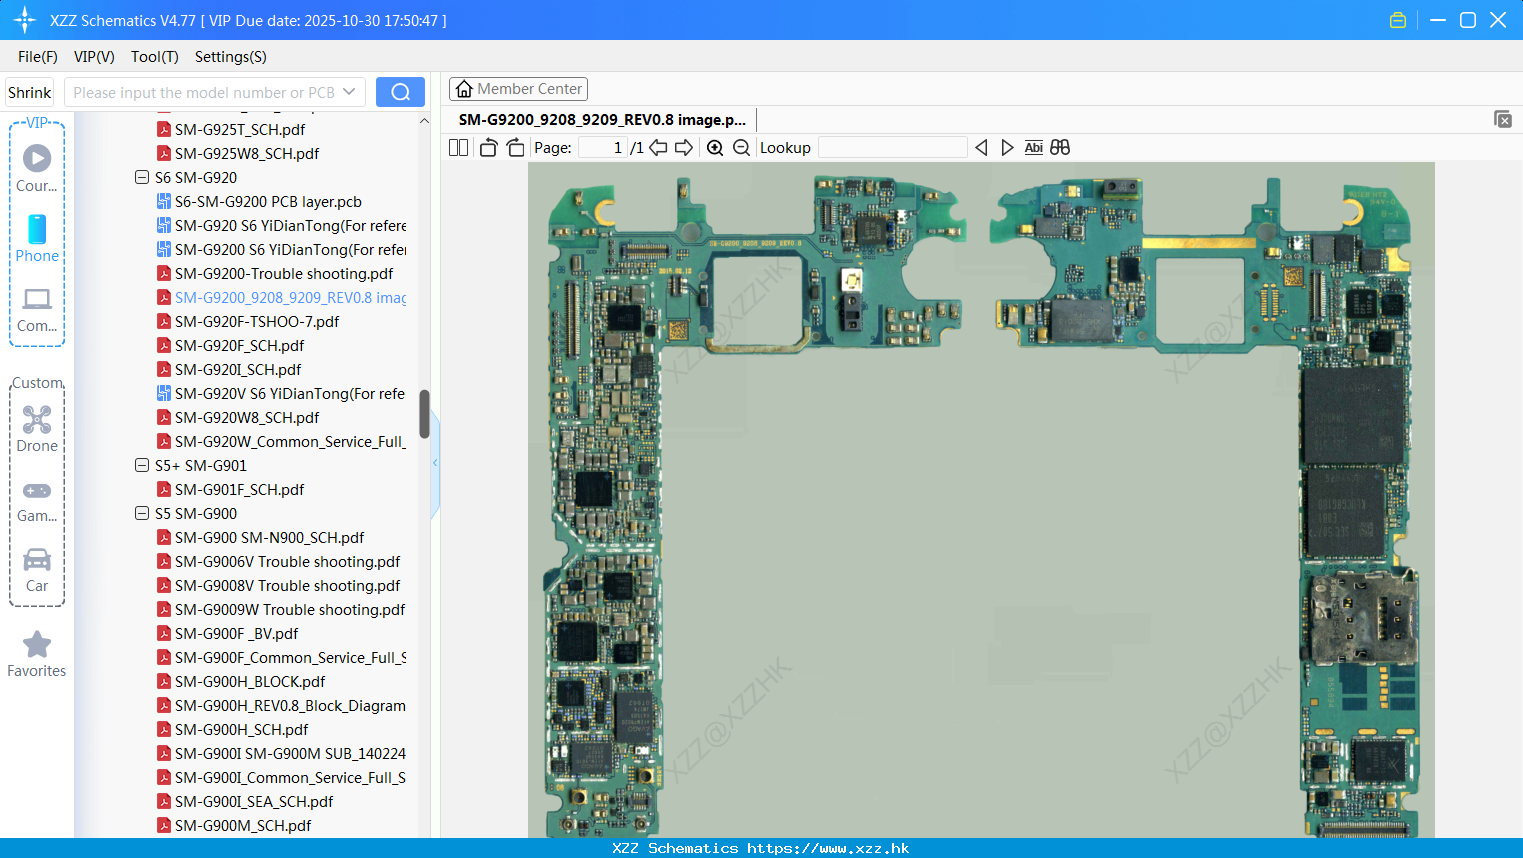Open the Car category
Image resolution: width=1523 pixels, height=858 pixels.
(x=37, y=570)
